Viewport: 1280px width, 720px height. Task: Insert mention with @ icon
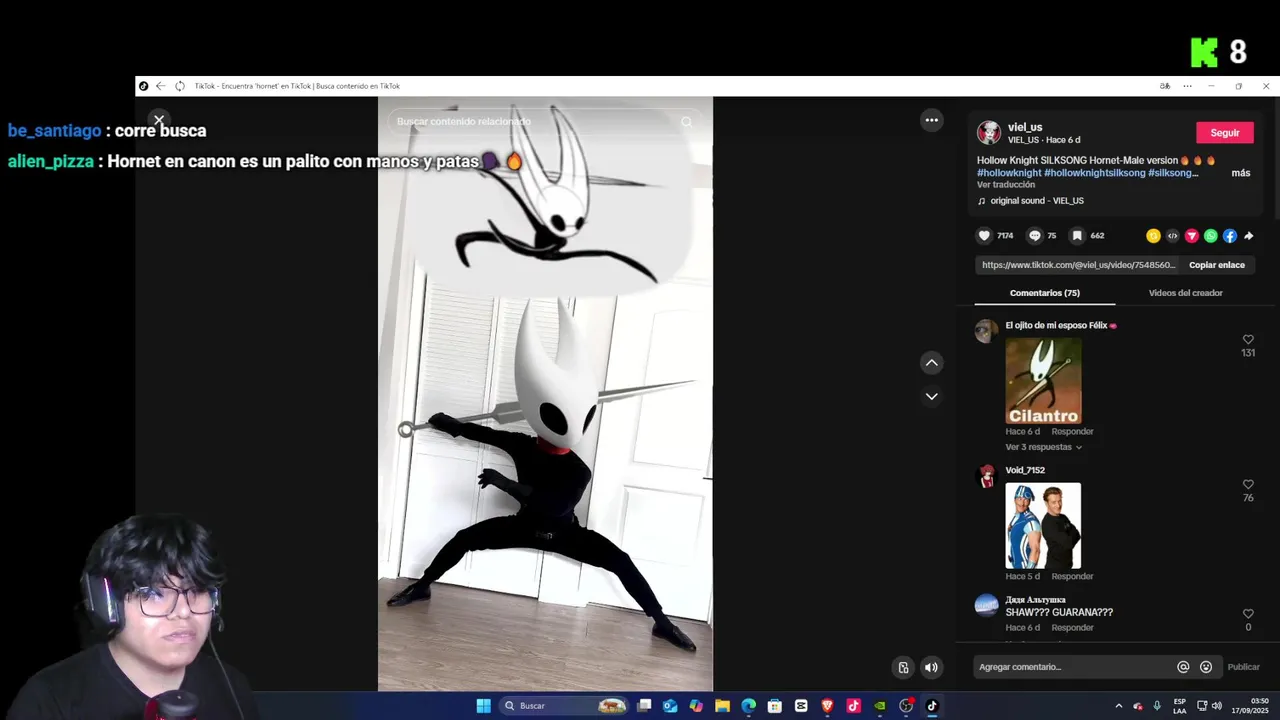click(x=1183, y=667)
